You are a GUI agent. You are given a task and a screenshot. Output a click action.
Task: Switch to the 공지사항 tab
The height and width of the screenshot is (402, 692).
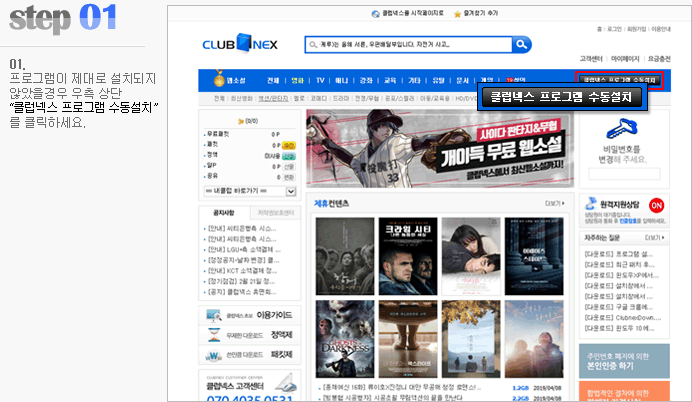point(224,213)
